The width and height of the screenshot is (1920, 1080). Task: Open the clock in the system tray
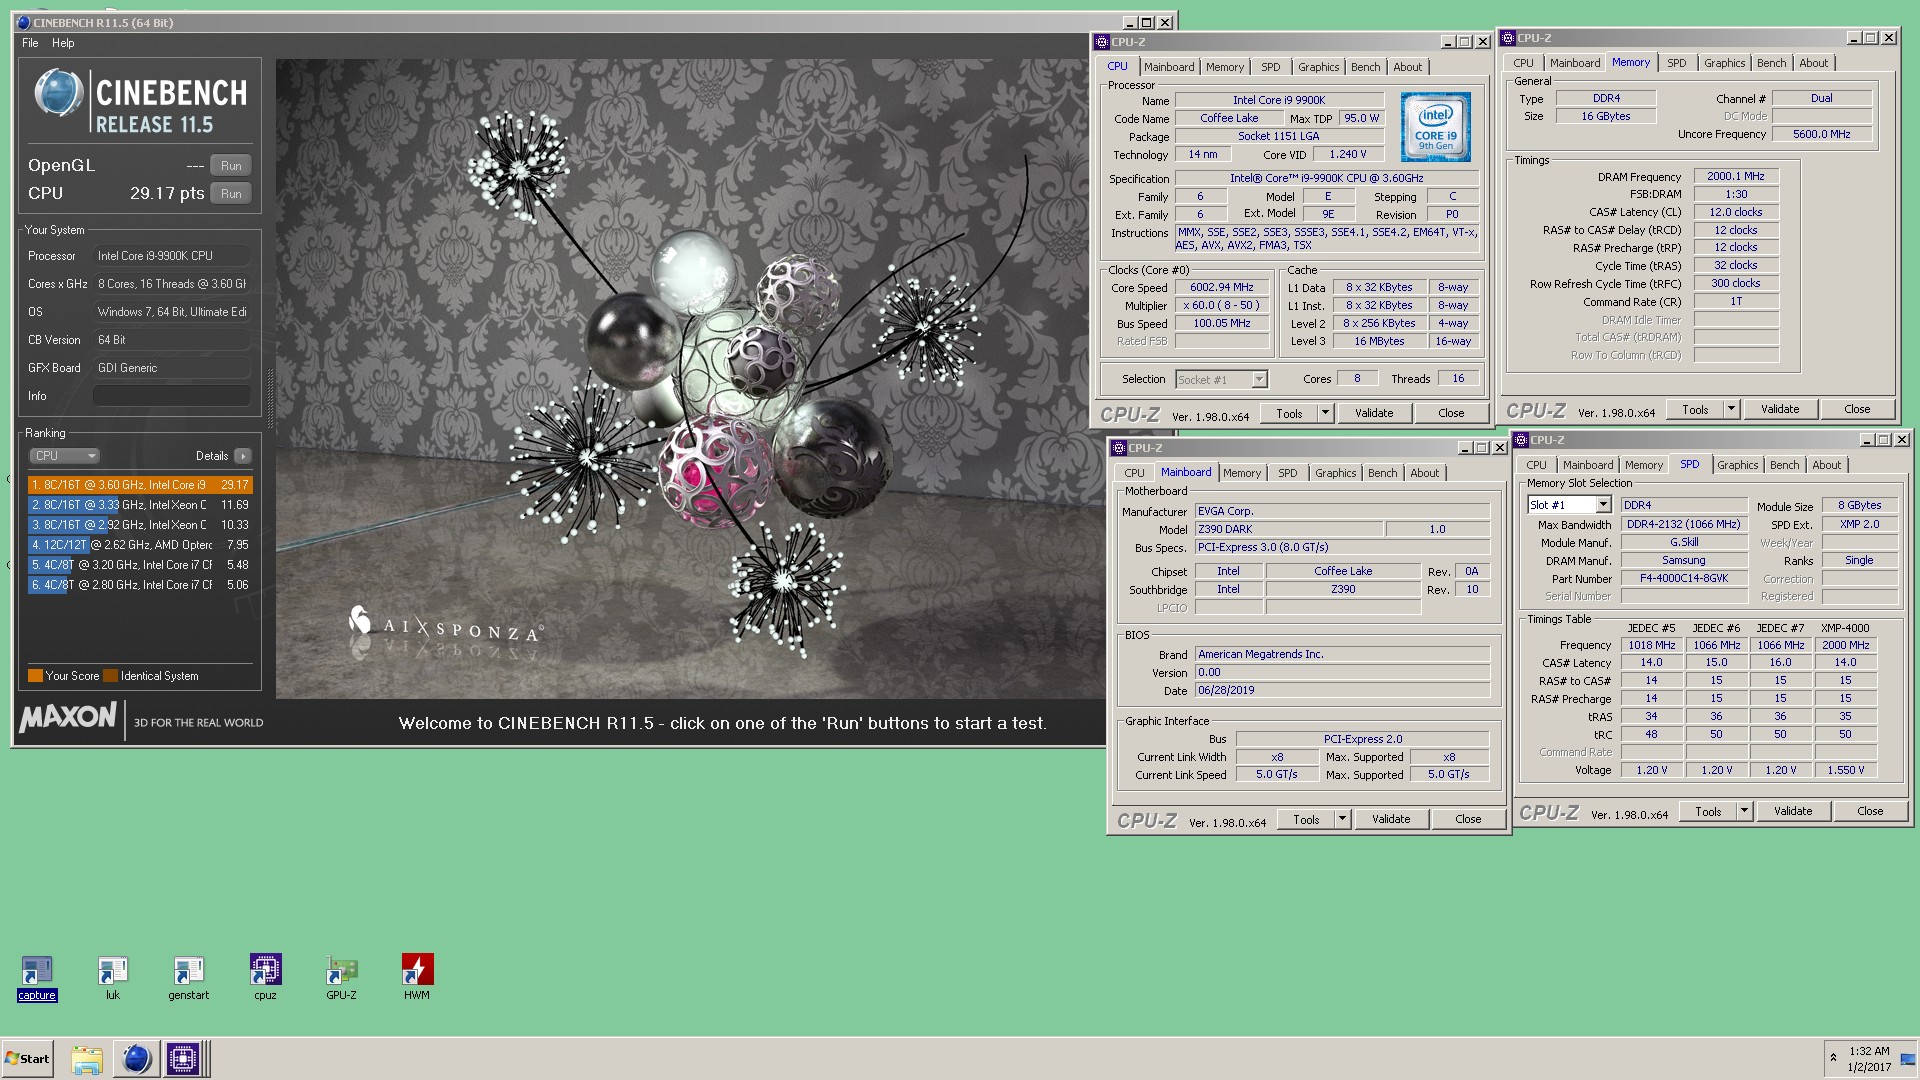pyautogui.click(x=1869, y=1059)
